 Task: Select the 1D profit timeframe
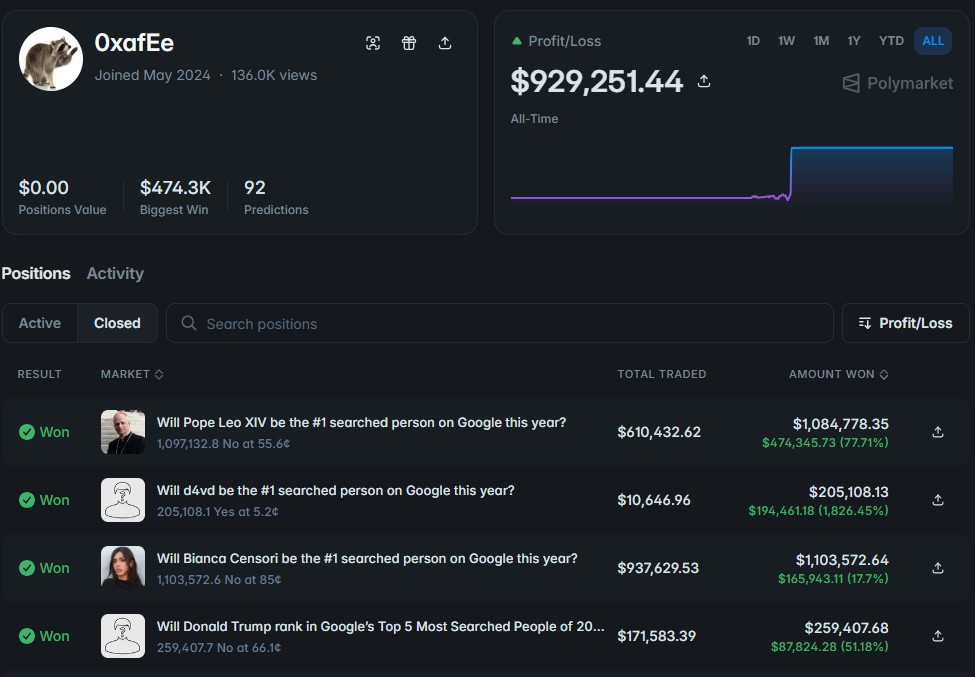753,41
